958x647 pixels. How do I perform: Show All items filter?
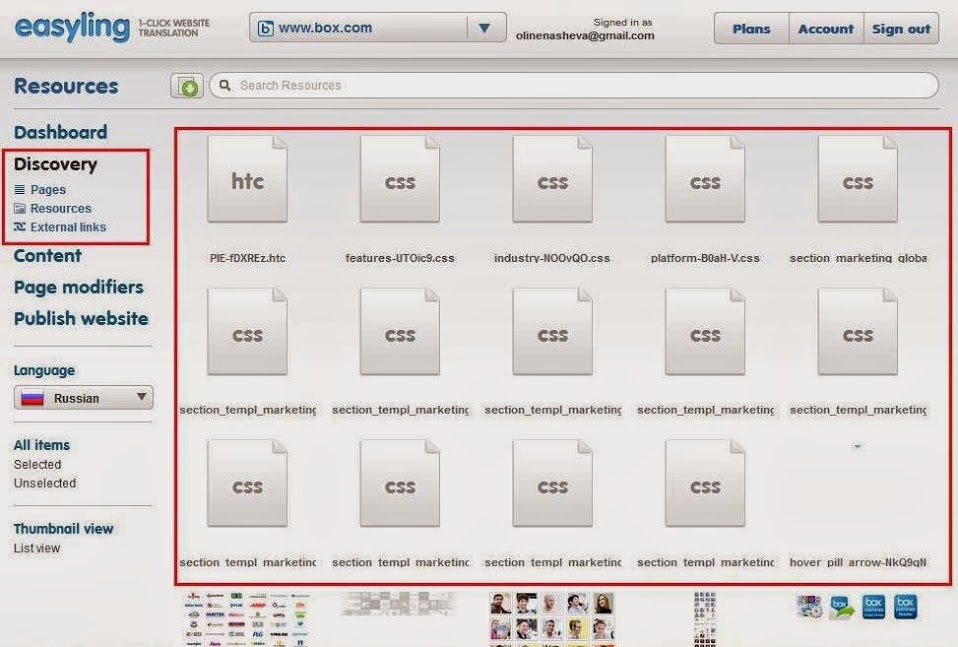(42, 445)
